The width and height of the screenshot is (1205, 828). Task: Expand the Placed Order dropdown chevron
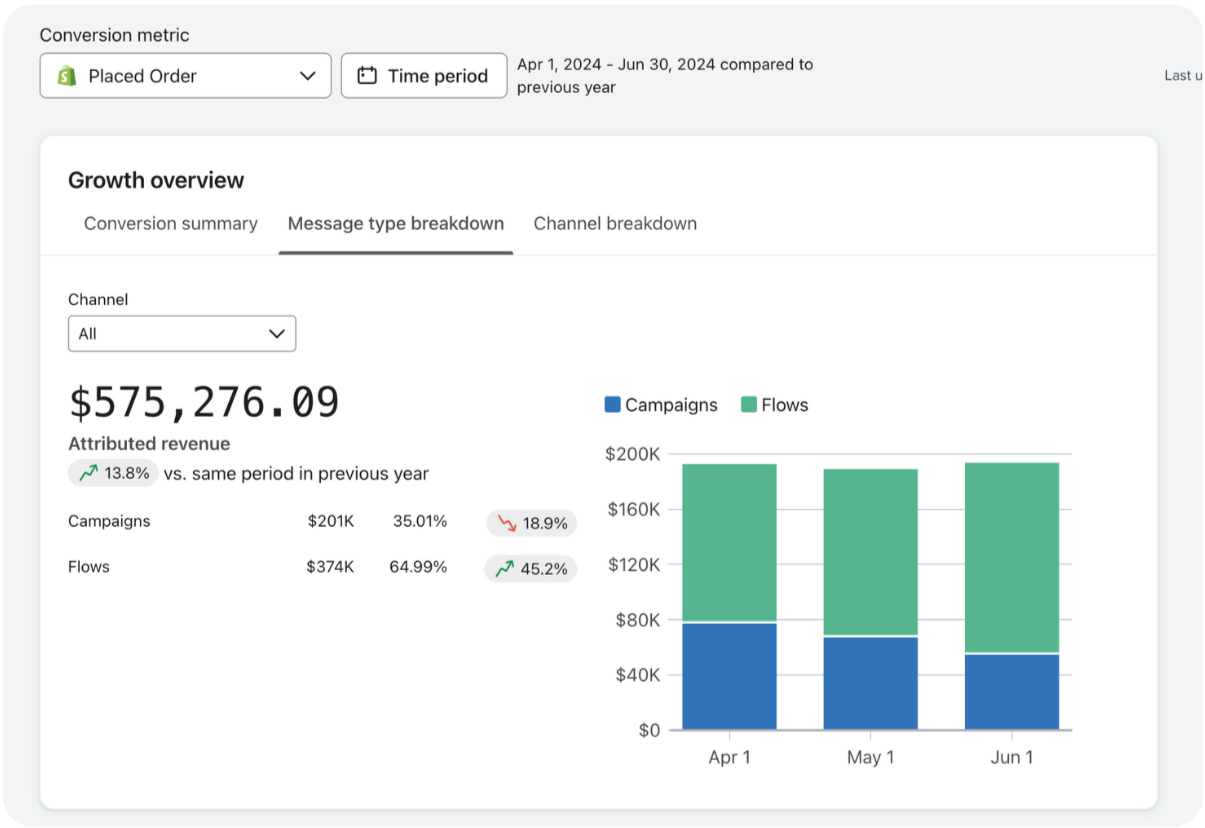(307, 76)
